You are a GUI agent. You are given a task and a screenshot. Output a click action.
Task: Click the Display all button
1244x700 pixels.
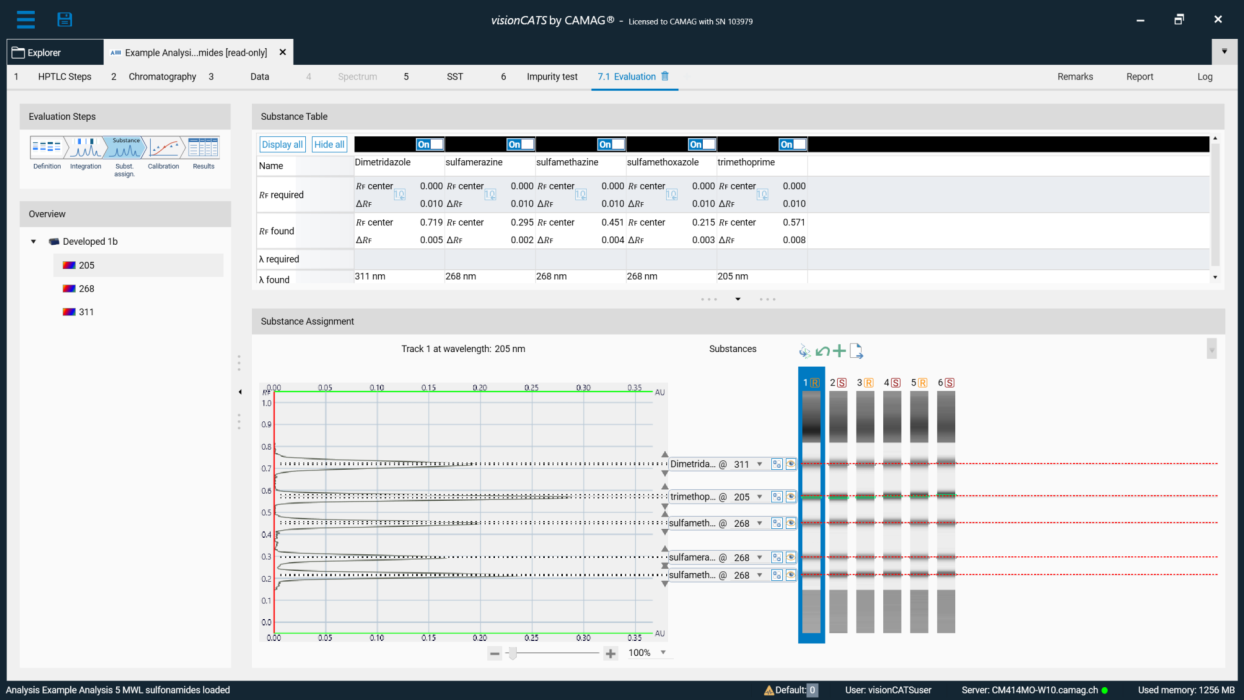(281, 143)
